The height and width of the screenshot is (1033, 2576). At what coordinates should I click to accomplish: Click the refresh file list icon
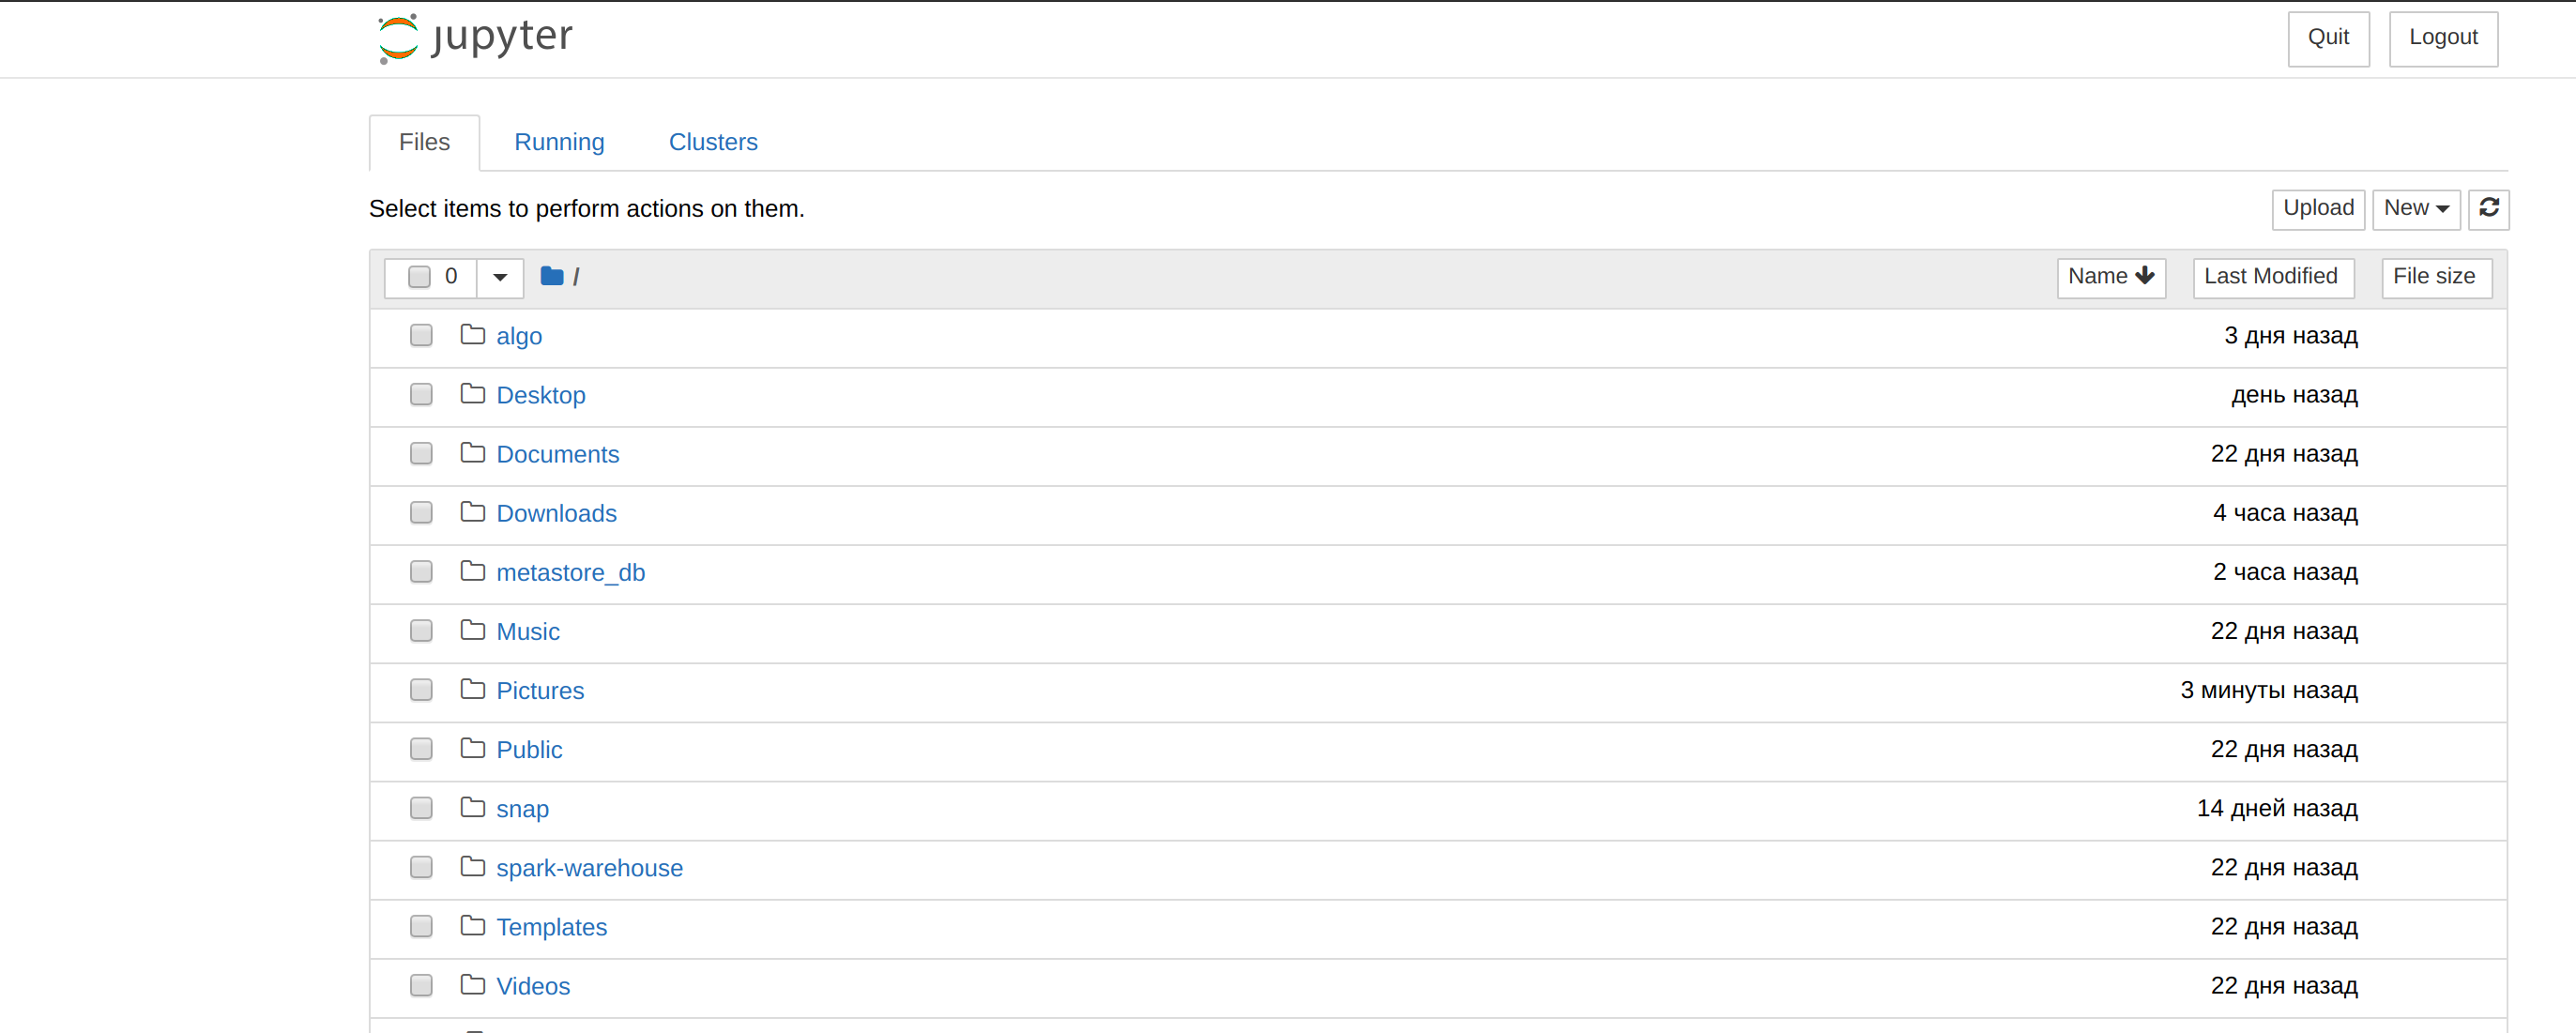click(x=2489, y=208)
